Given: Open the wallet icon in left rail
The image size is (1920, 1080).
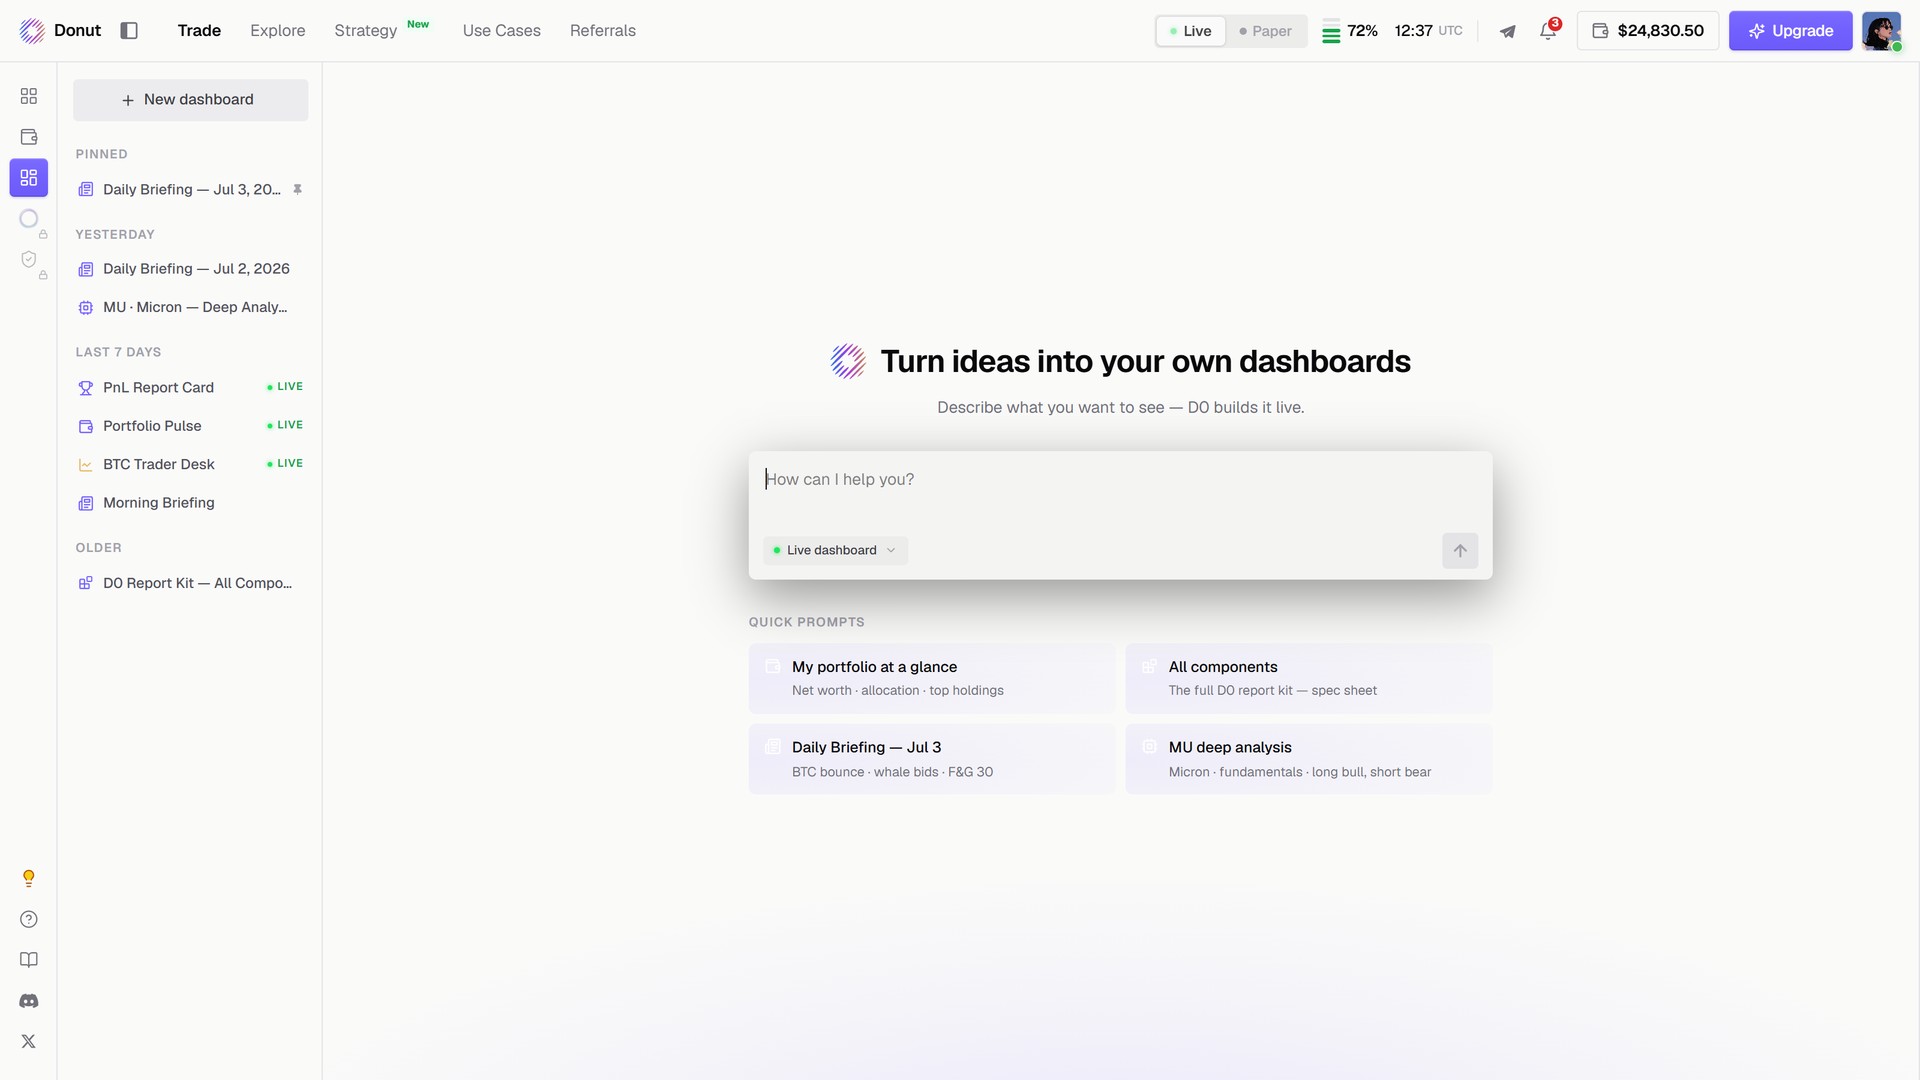Looking at the screenshot, I should click(x=29, y=137).
